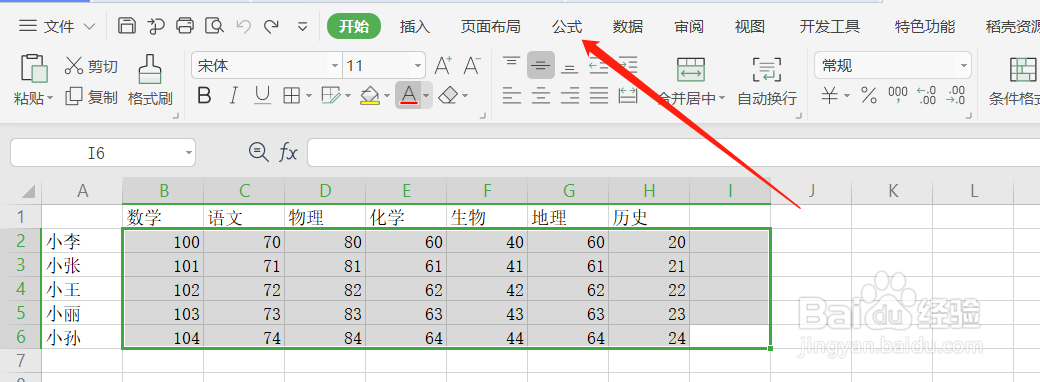
Task: Decrease decimal places icon
Action: pos(956,96)
